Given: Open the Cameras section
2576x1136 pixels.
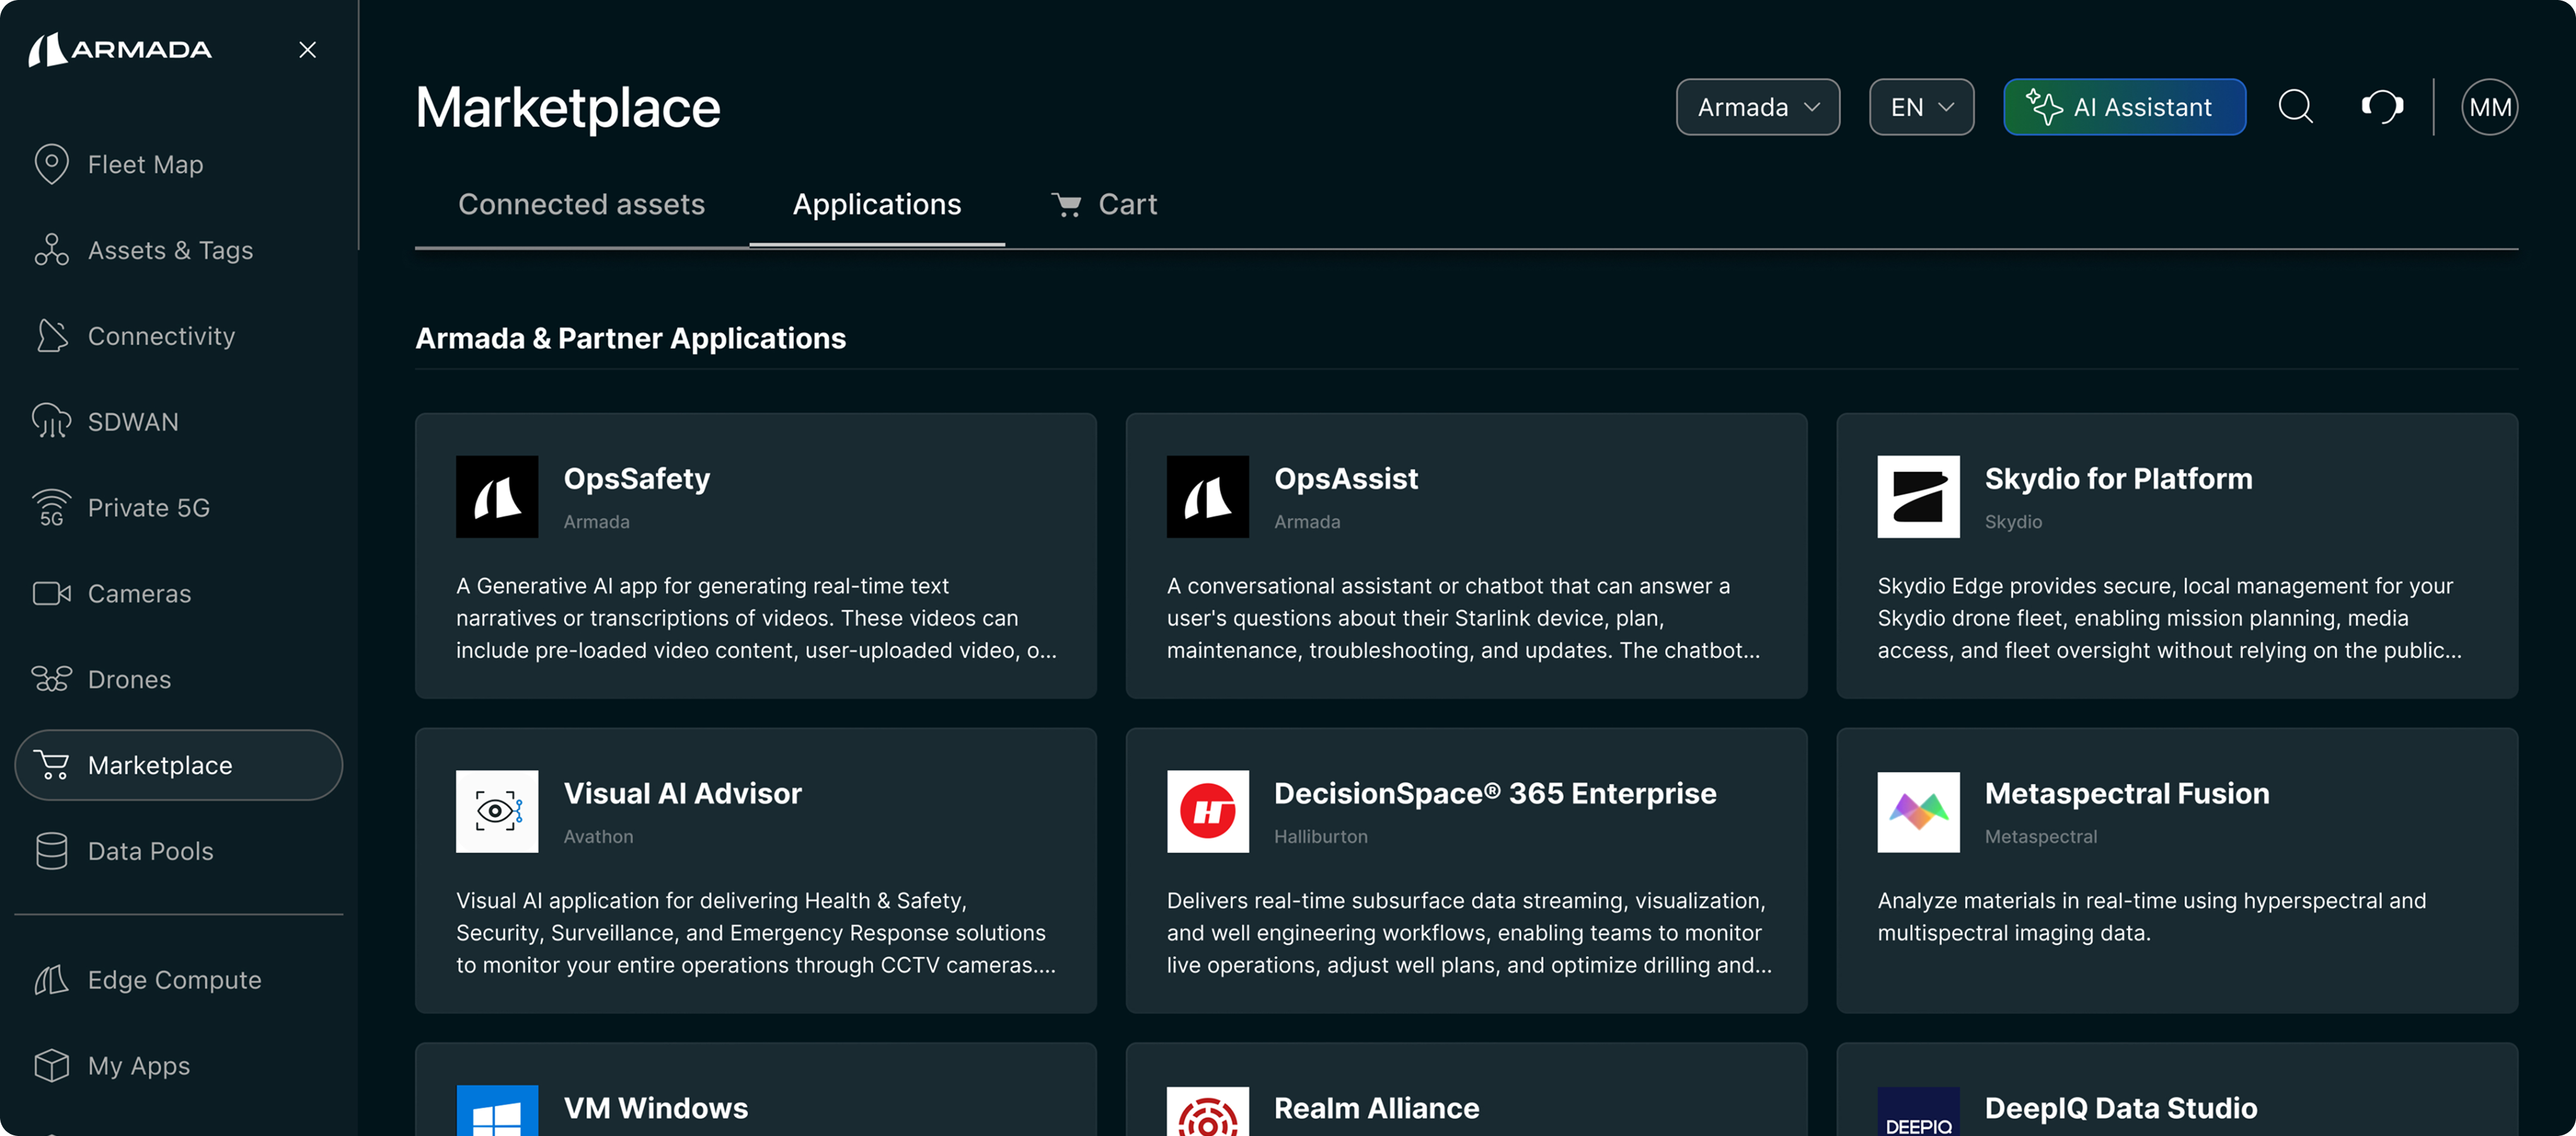Looking at the screenshot, I should click(x=138, y=594).
